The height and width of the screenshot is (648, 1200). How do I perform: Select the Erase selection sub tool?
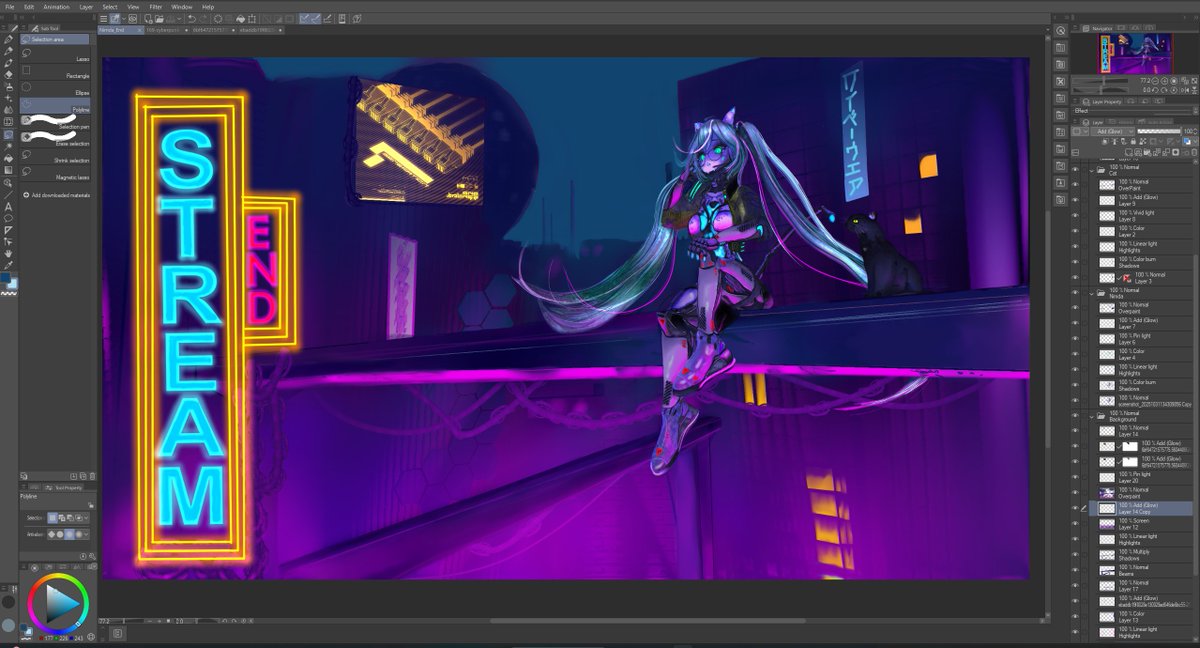pyautogui.click(x=57, y=138)
